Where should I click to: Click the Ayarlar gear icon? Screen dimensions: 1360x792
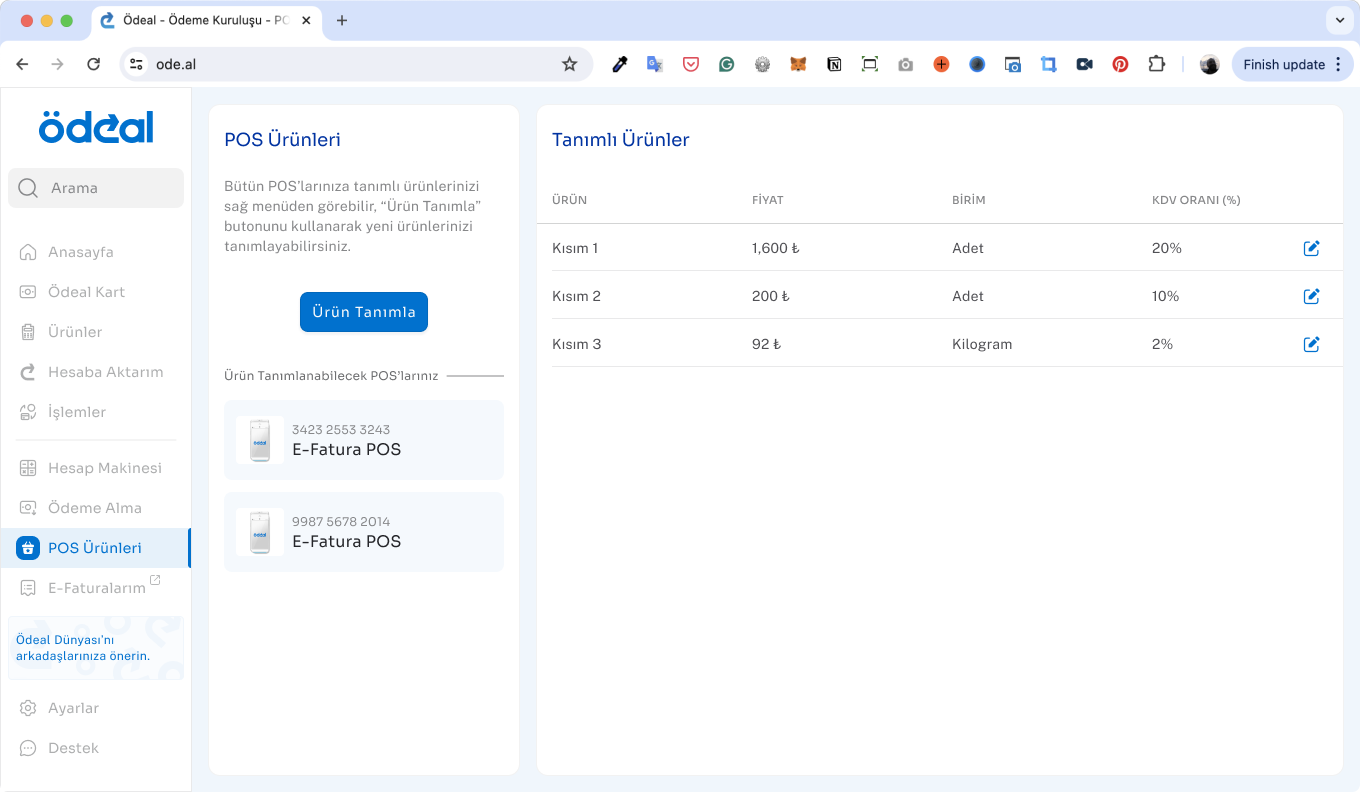click(28, 708)
